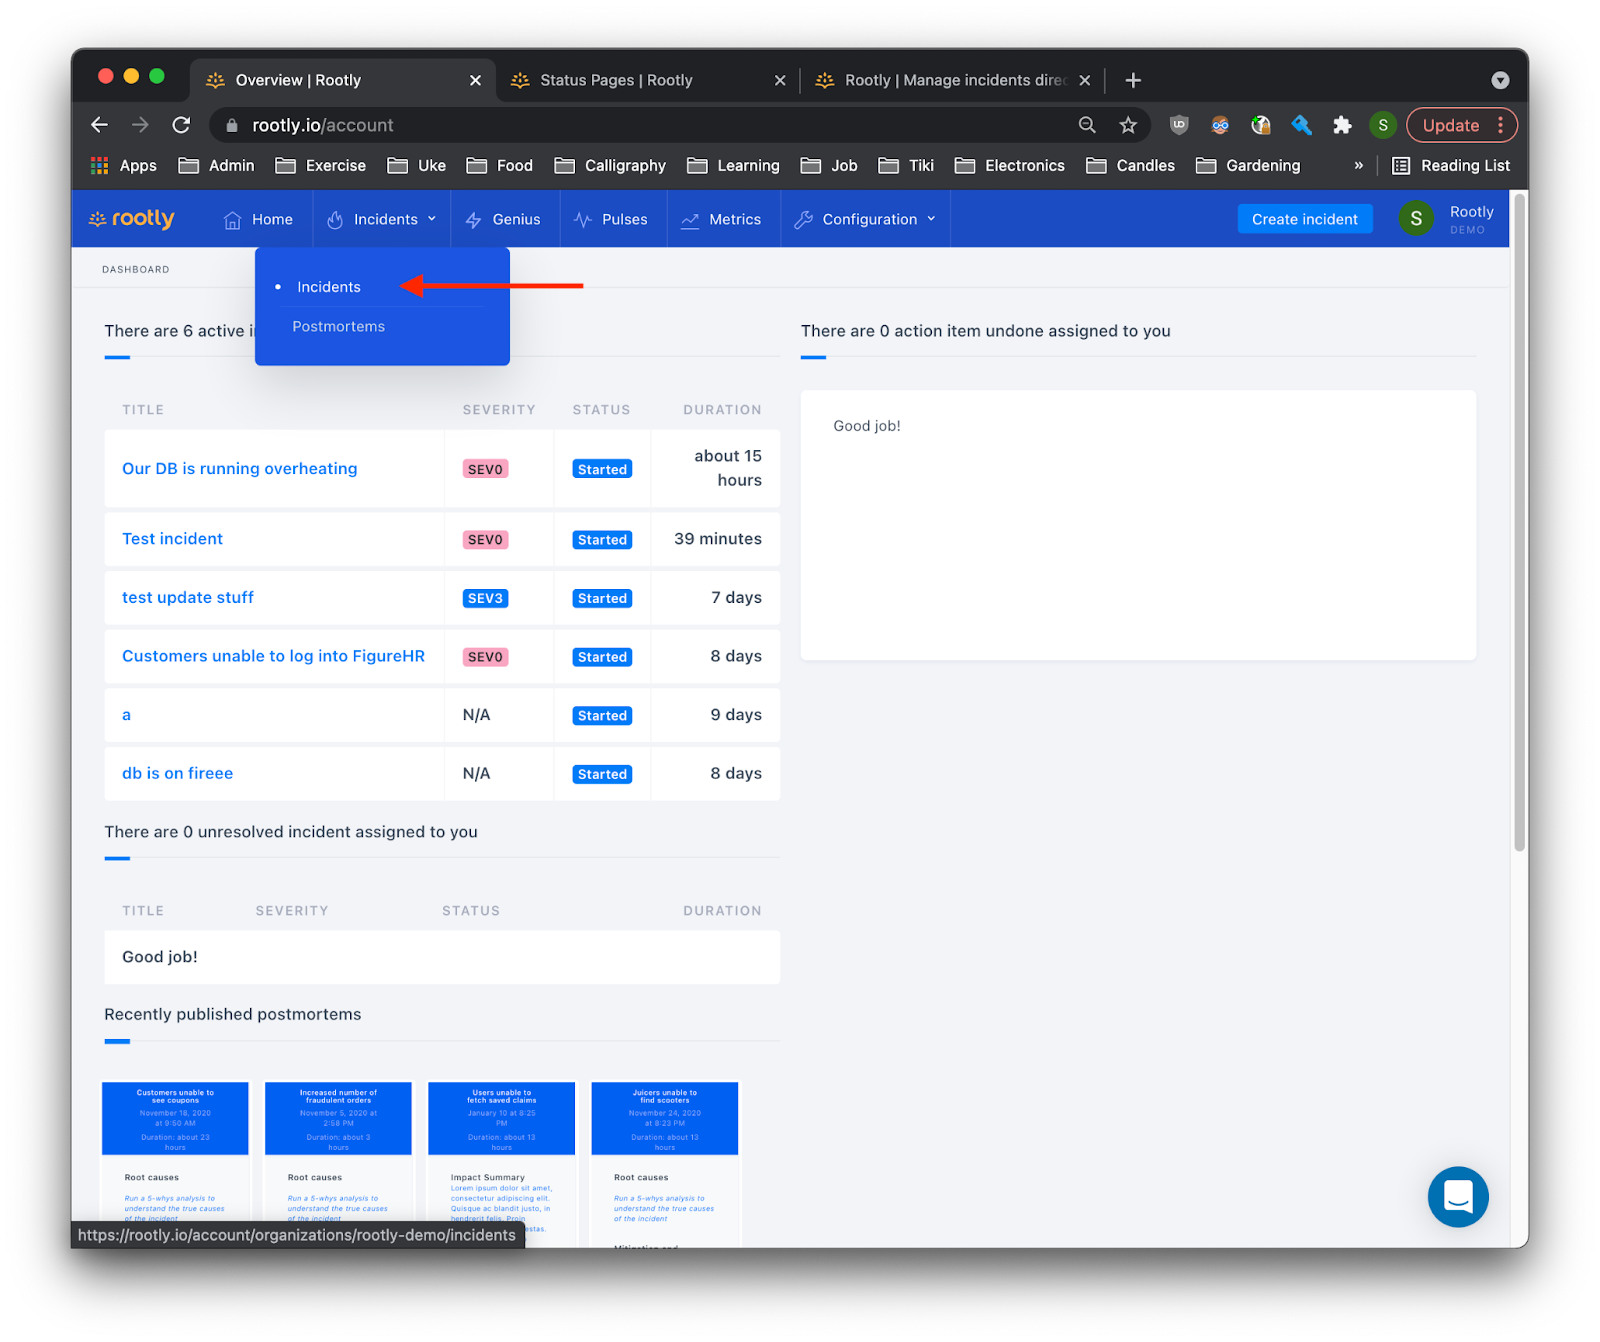Open the Calligraphy bookmark folder
Image resolution: width=1600 pixels, height=1342 pixels.
[x=610, y=165]
